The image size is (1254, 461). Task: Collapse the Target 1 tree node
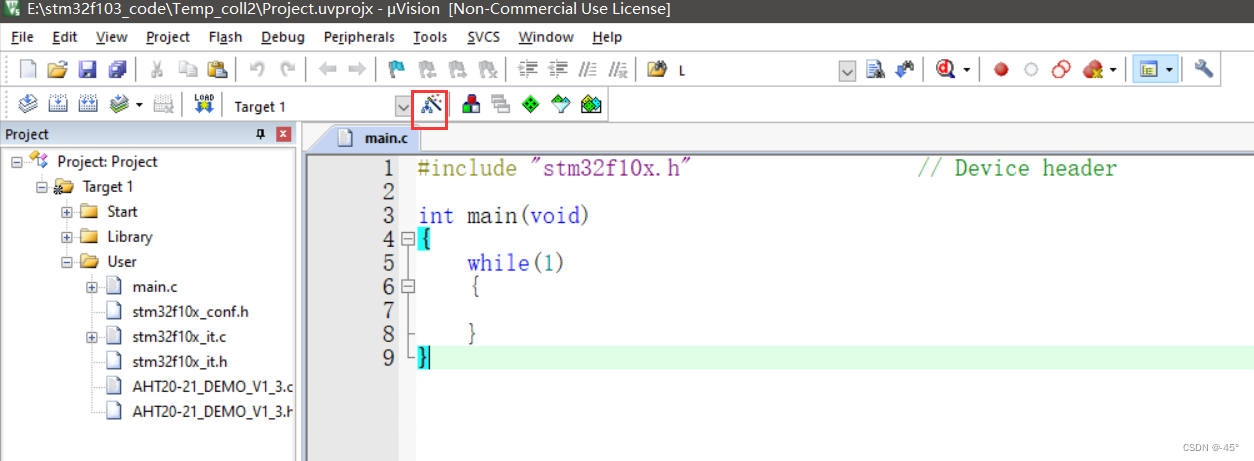point(42,187)
